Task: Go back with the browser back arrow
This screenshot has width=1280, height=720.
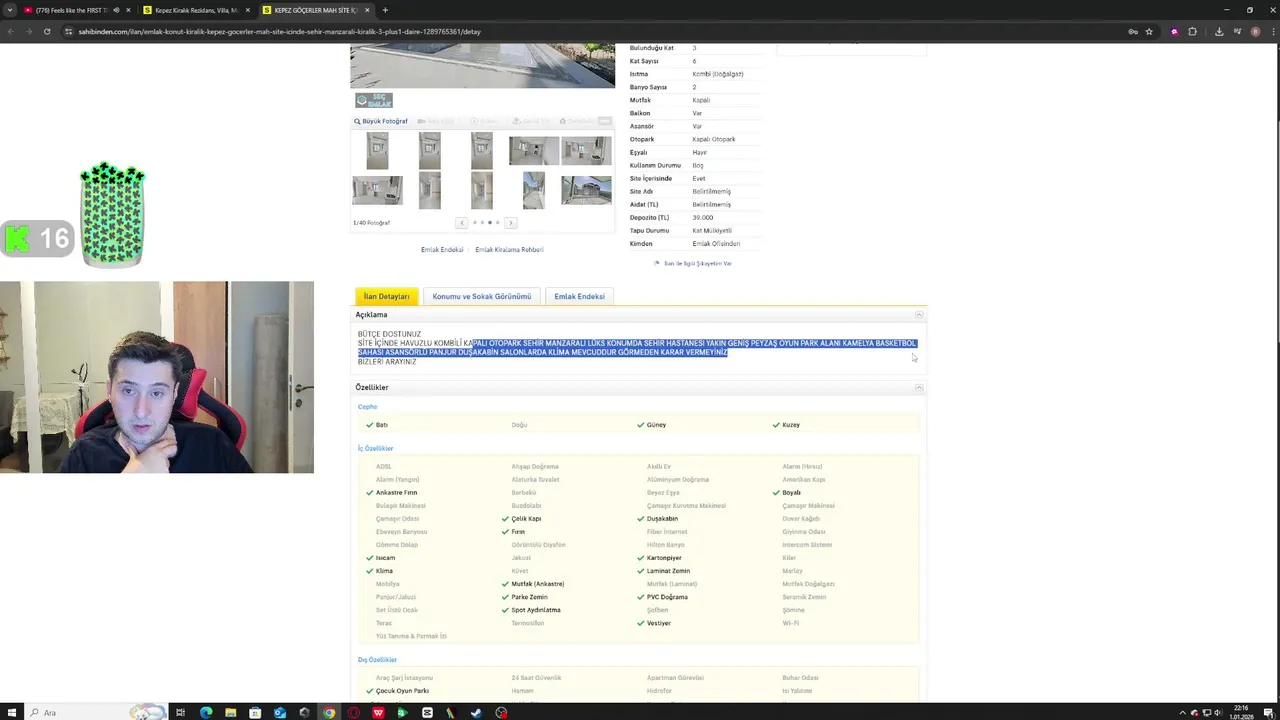Action: tap(11, 31)
